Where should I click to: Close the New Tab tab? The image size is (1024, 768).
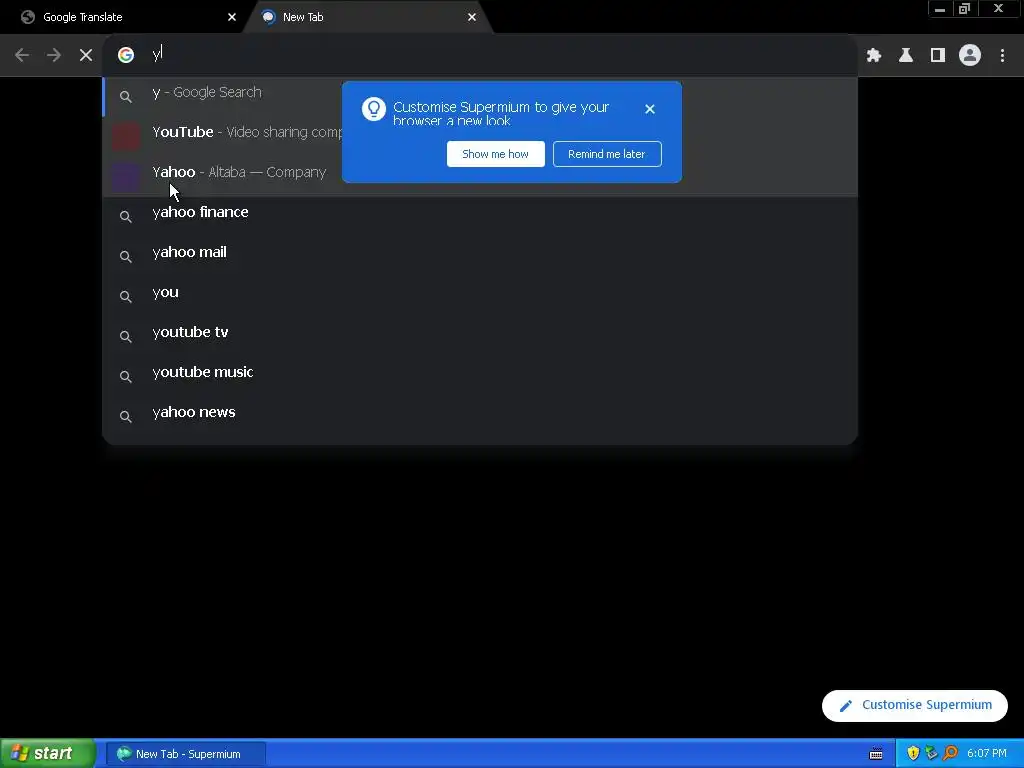(472, 17)
